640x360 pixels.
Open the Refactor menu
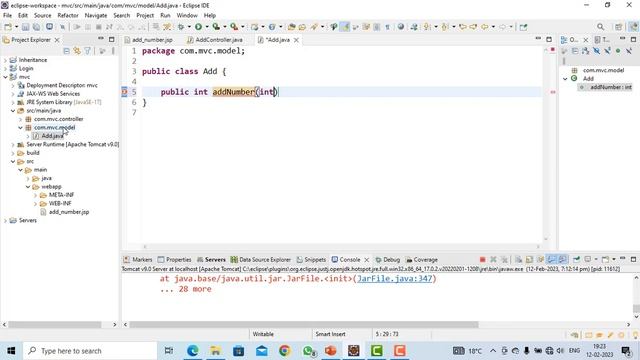tap(68, 15)
